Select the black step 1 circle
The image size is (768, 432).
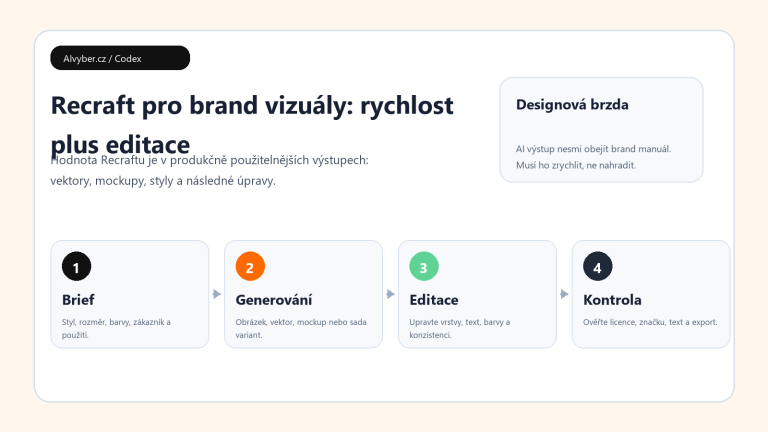click(76, 266)
